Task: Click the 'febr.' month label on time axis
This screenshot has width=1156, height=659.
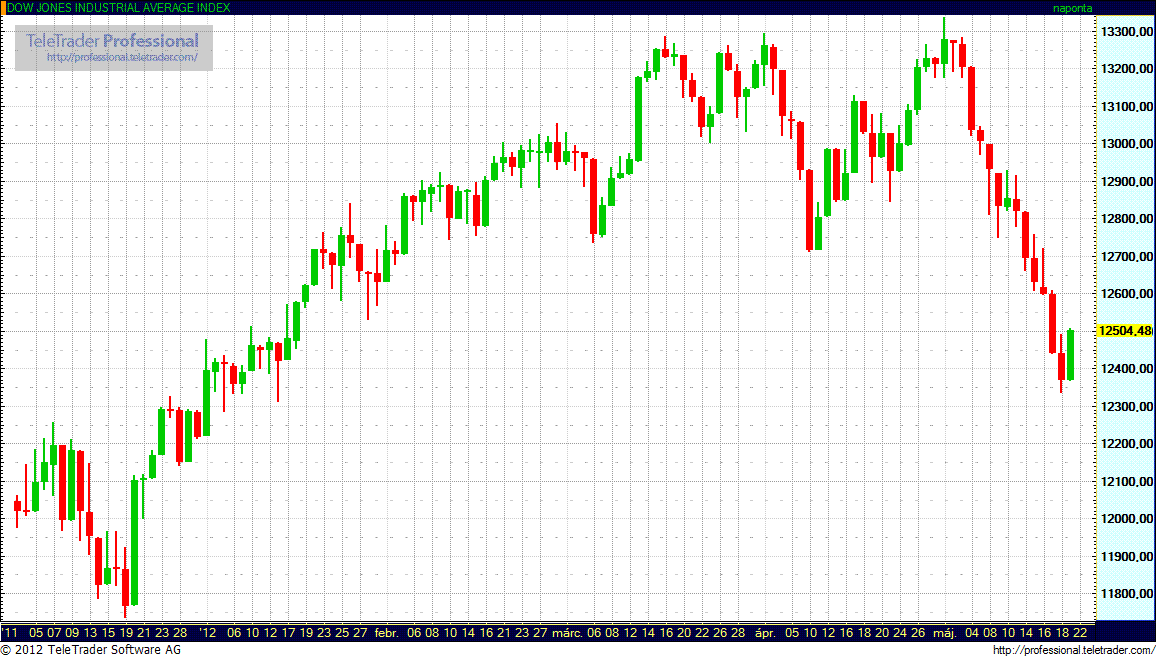Action: (386, 633)
